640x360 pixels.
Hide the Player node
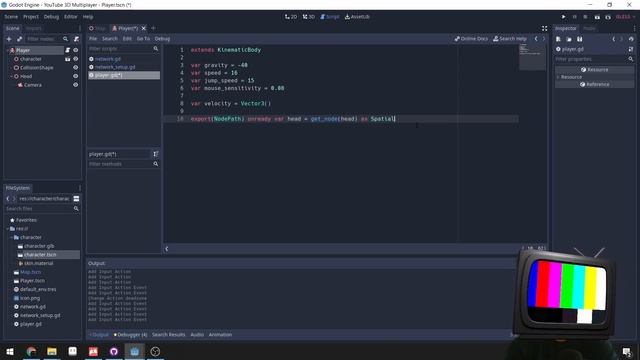[76, 50]
